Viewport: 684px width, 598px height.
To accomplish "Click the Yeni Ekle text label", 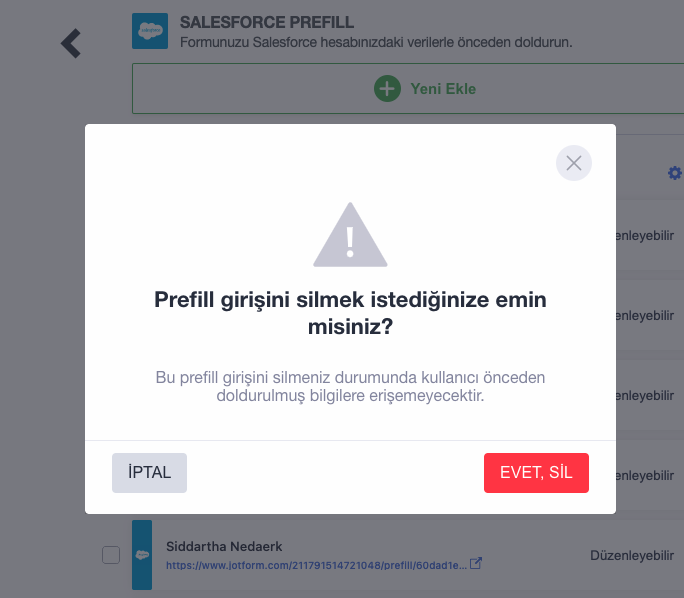I will pos(443,89).
